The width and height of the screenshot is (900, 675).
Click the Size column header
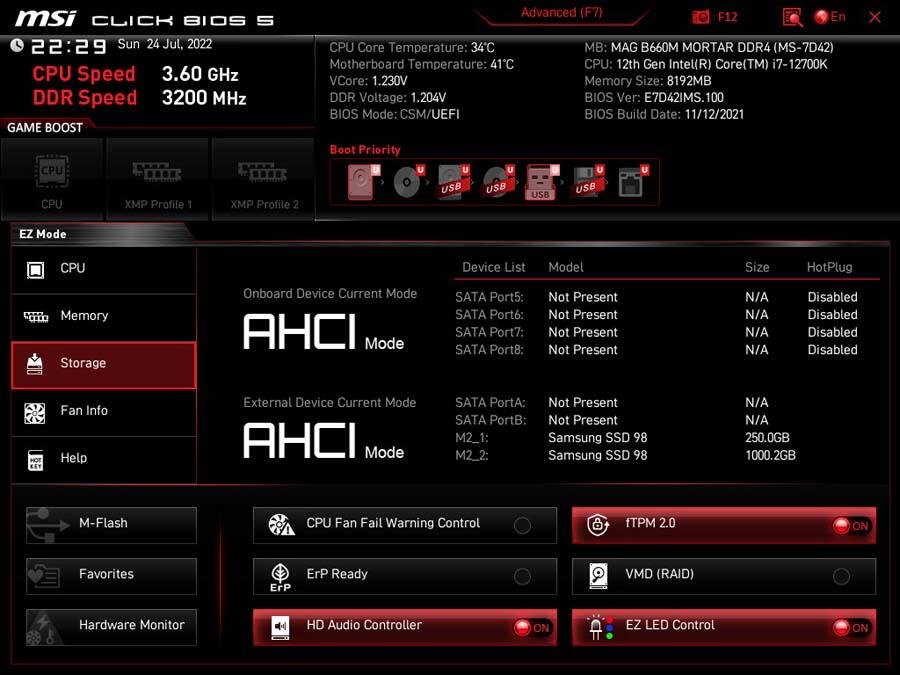point(757,267)
